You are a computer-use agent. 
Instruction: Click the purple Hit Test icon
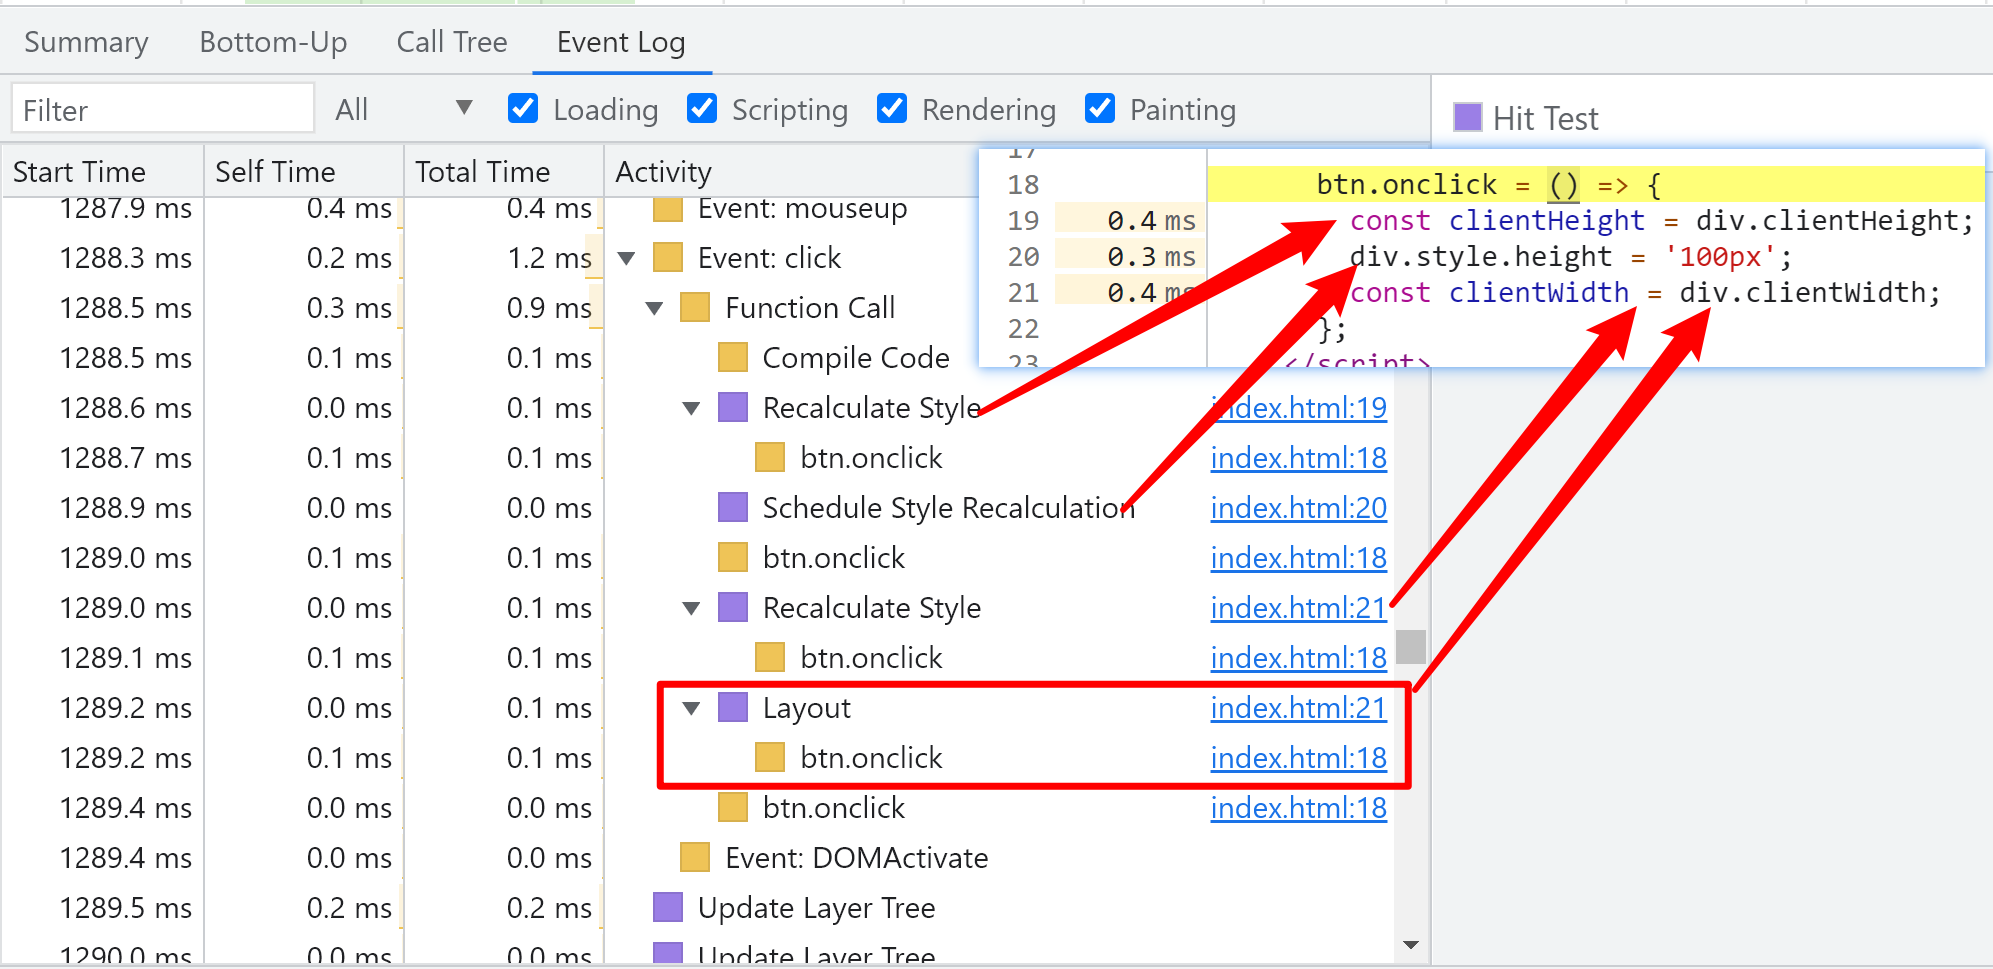1467,118
